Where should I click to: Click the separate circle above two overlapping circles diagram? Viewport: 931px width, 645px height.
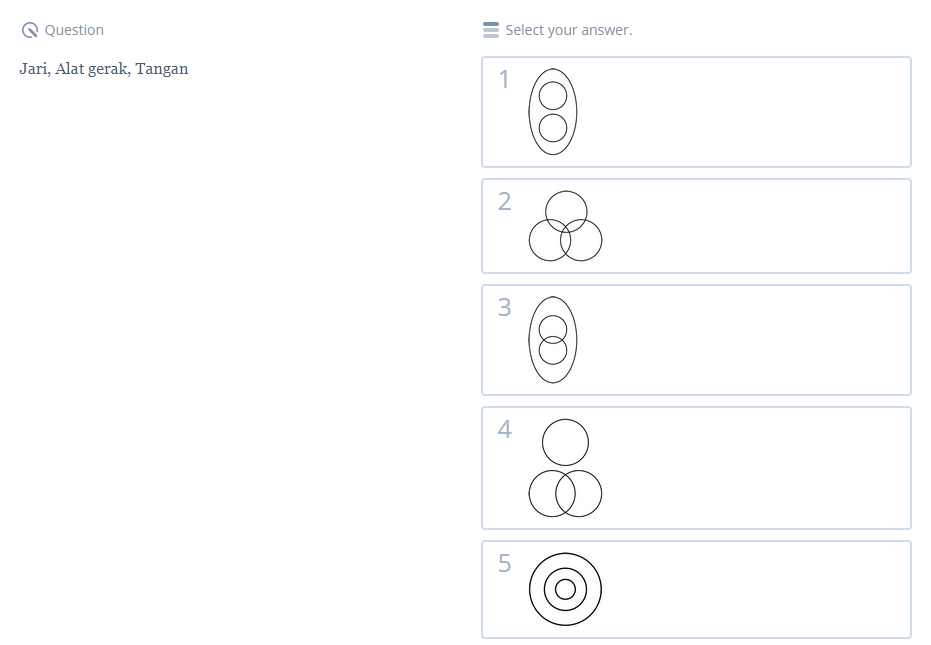(565, 468)
